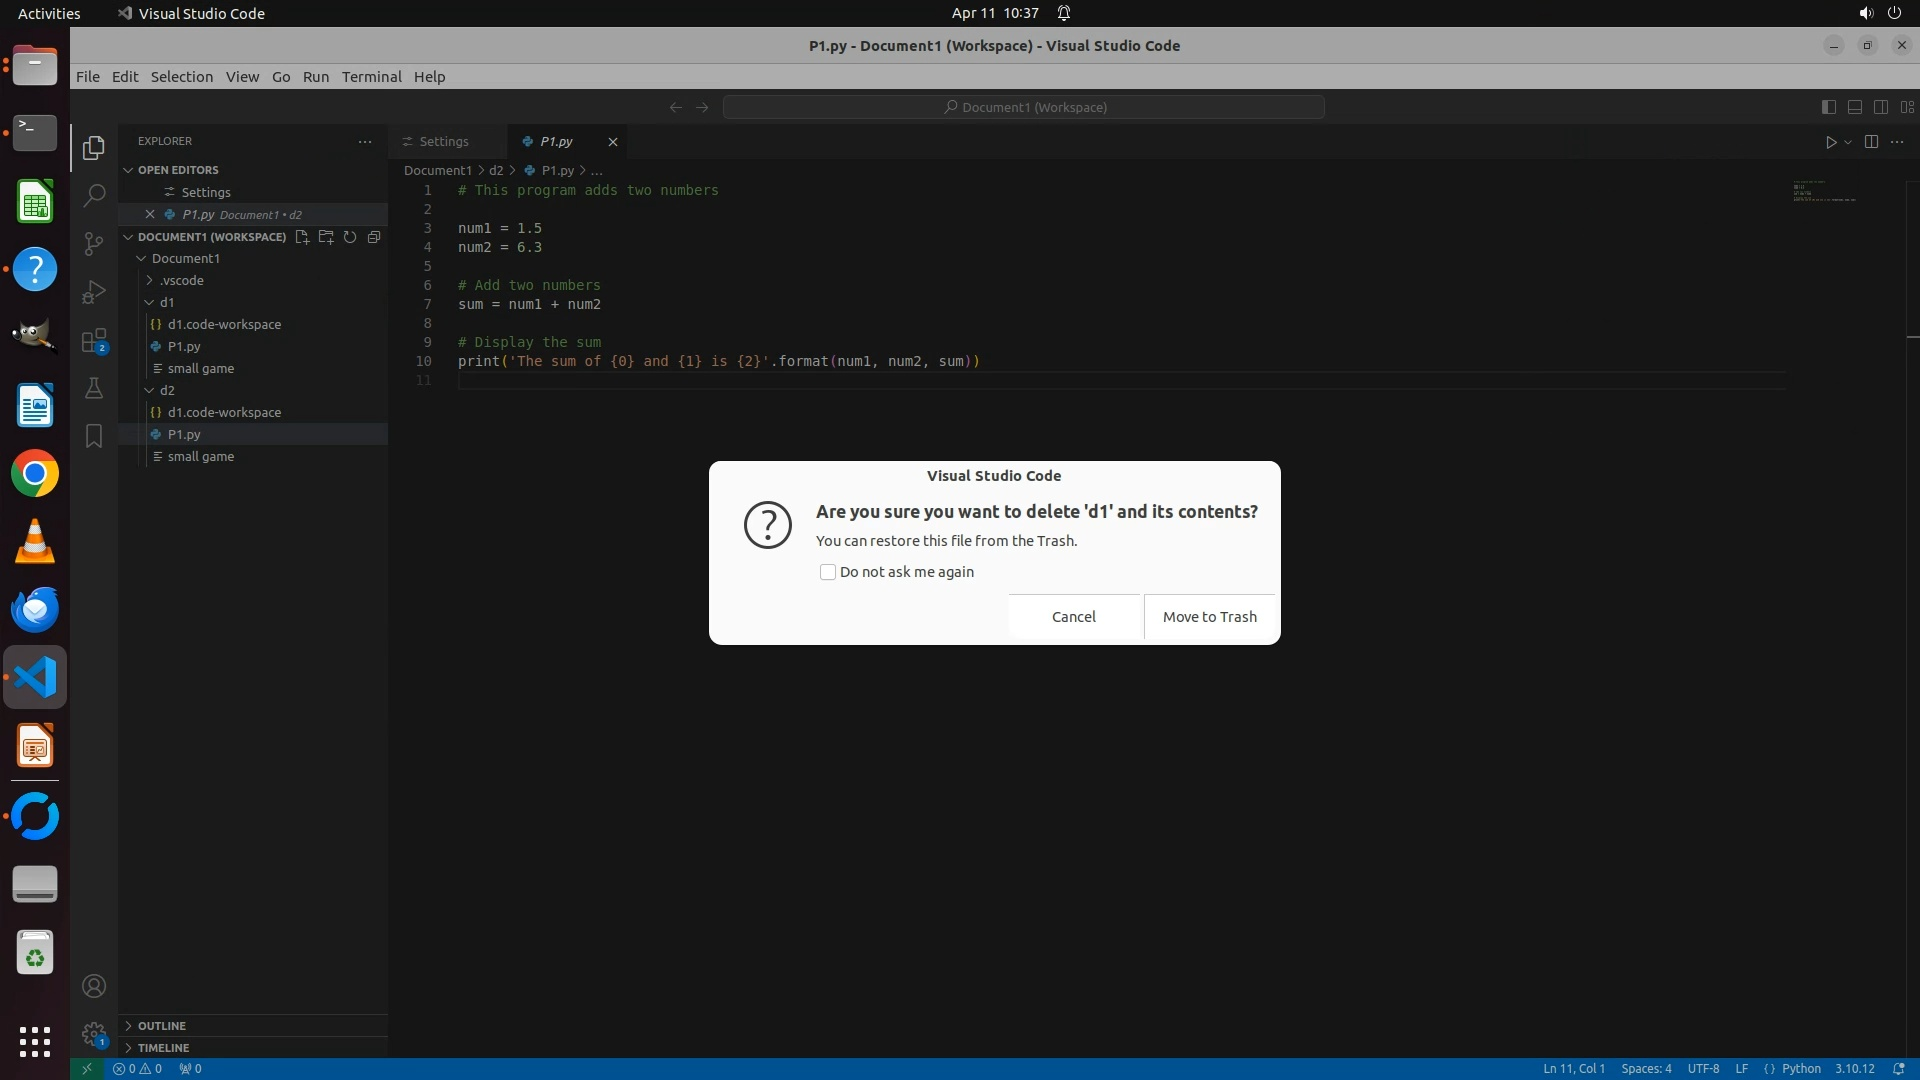Open Source Control view icon
The height and width of the screenshot is (1080, 1920).
click(94, 244)
